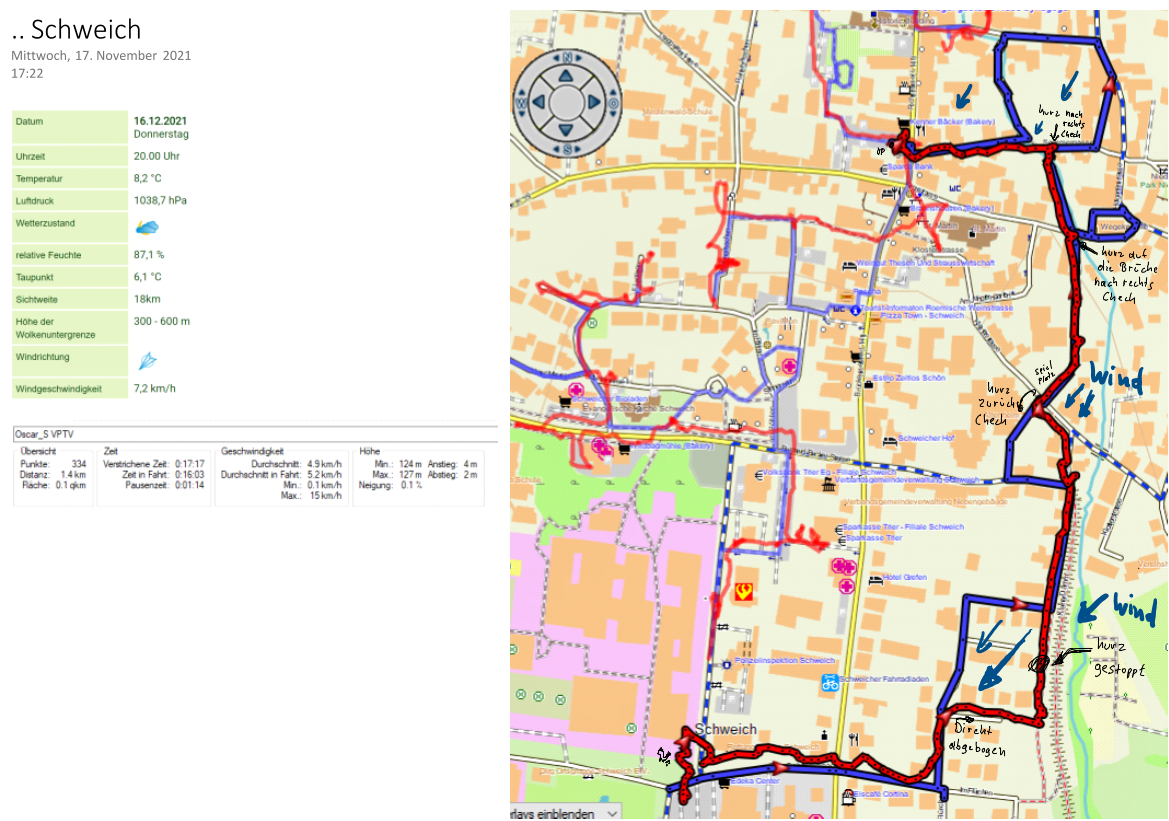1169x821 pixels.
Task: Click the fire station icon on map
Action: pyautogui.click(x=743, y=592)
